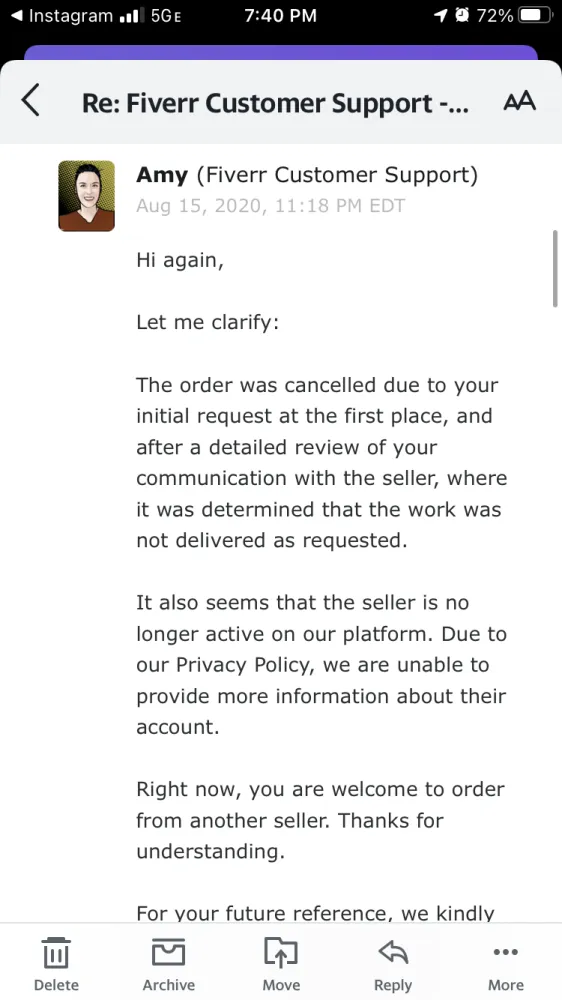Tap the cellular signal bars indicator
562x1000 pixels.
(x=133, y=16)
